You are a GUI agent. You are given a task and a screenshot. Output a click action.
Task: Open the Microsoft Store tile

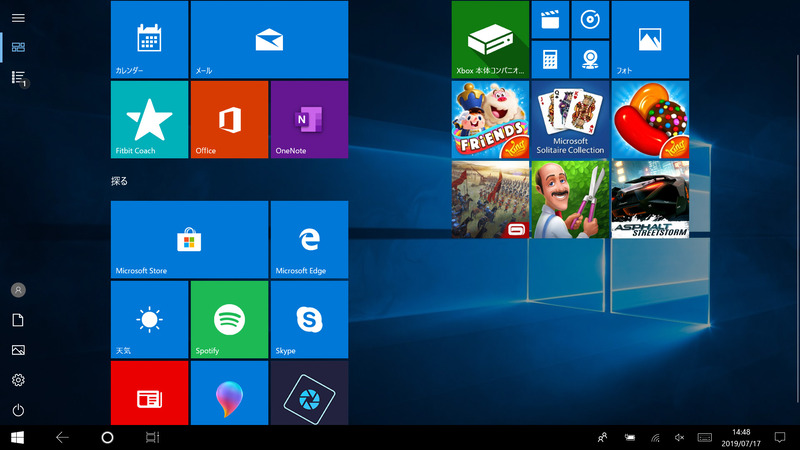click(x=189, y=239)
